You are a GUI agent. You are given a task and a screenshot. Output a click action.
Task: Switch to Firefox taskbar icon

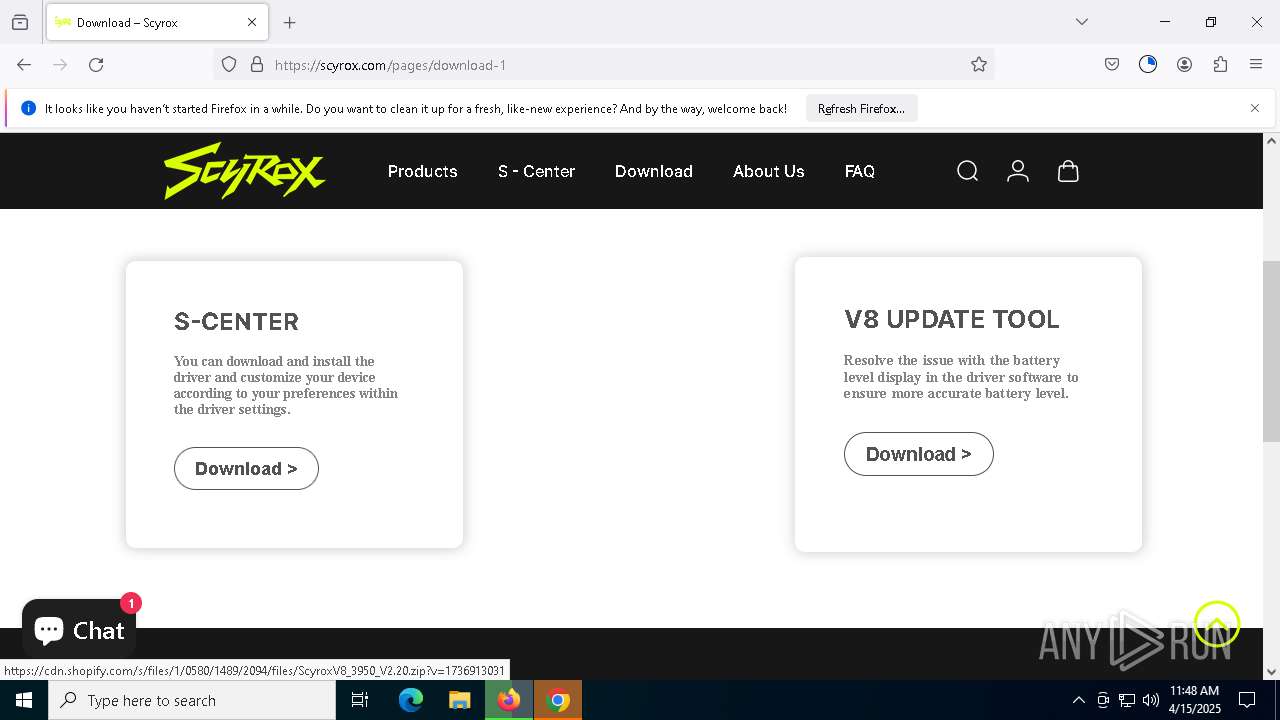click(509, 700)
